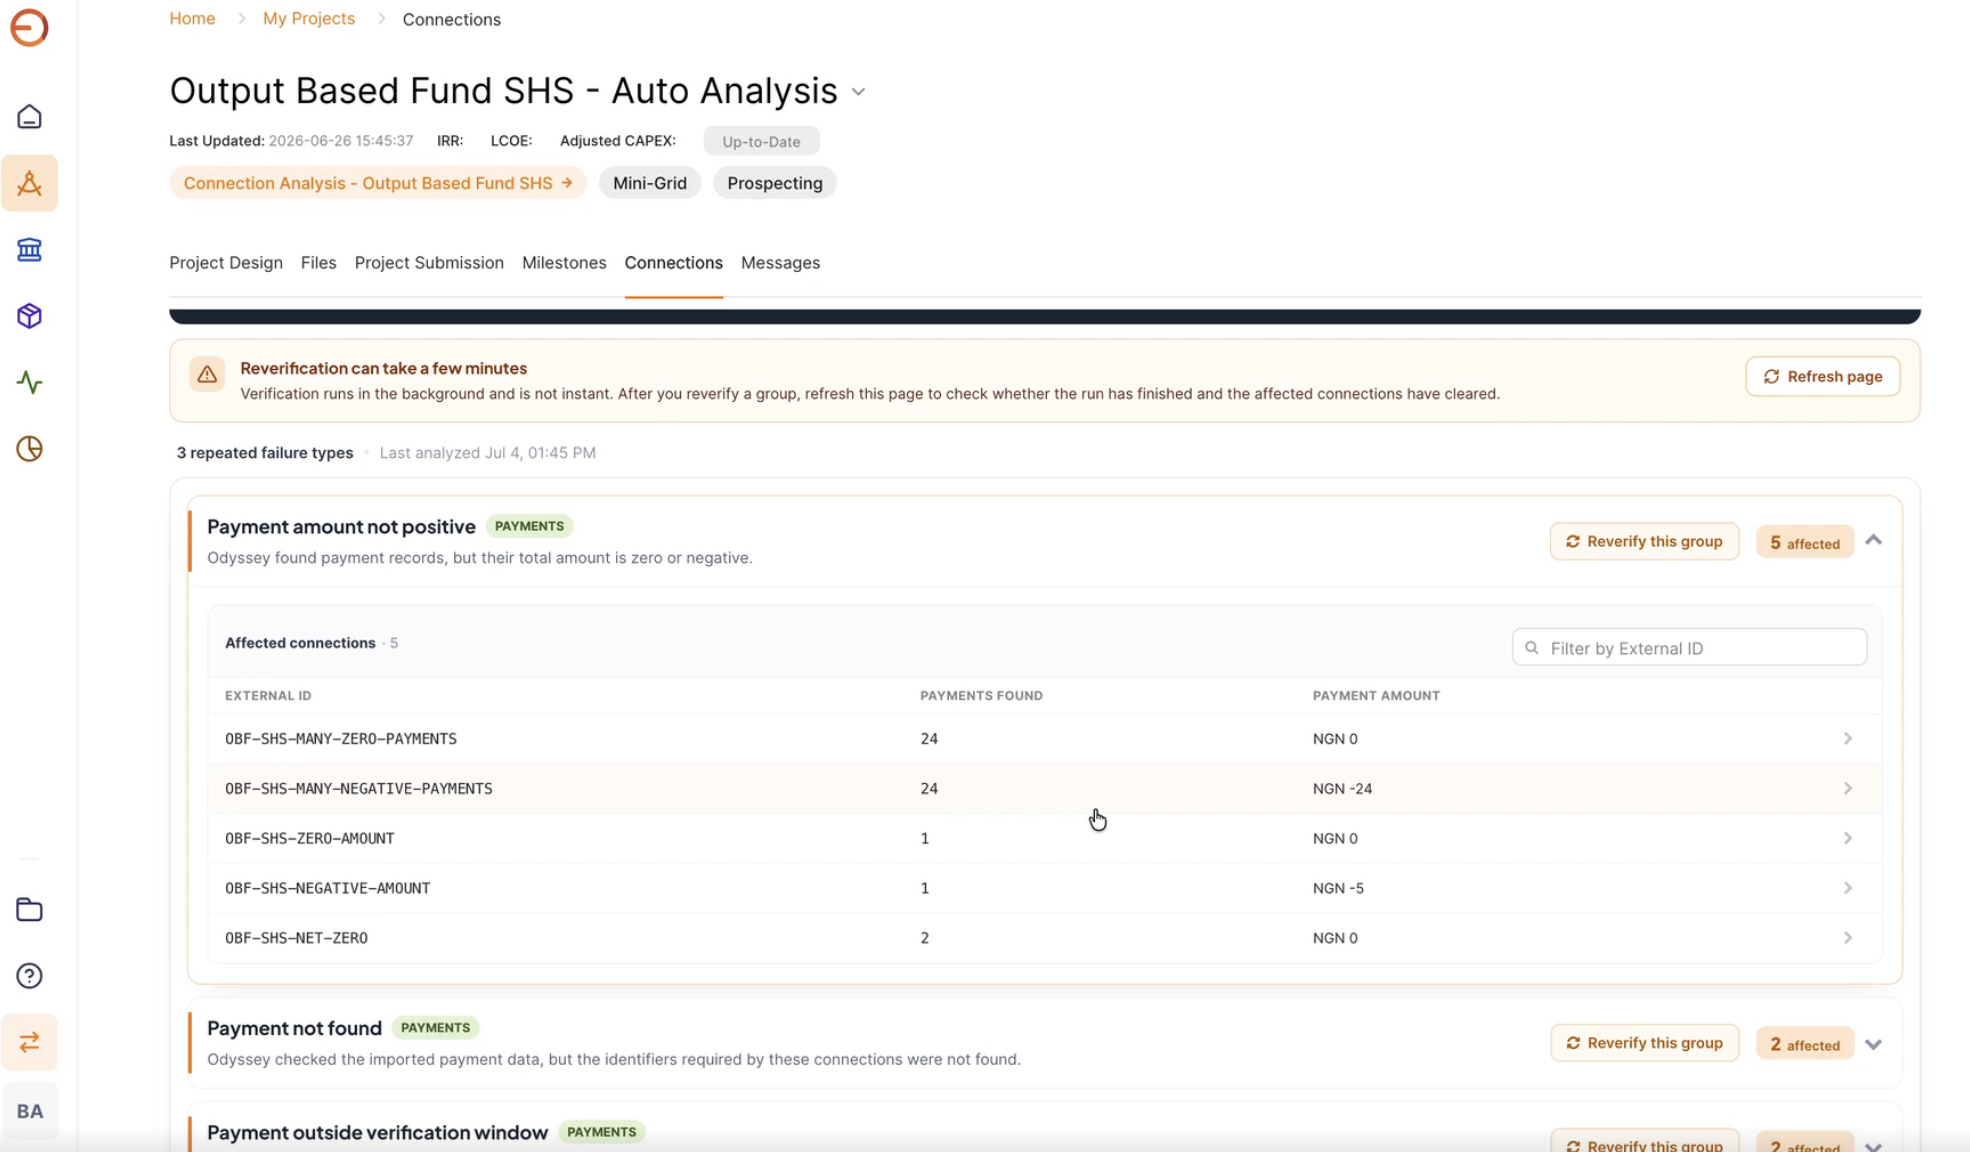Open OBF-SHS-NEGATIVE-AMOUNT row chevron

click(x=1848, y=888)
